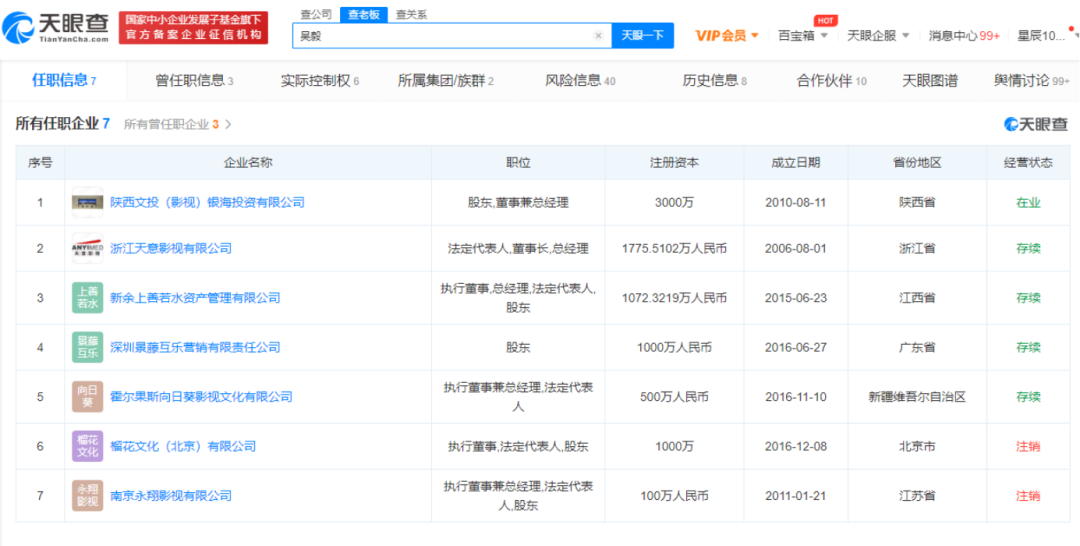
Task: Click founding date 2010-08-11
Action: coord(796,202)
